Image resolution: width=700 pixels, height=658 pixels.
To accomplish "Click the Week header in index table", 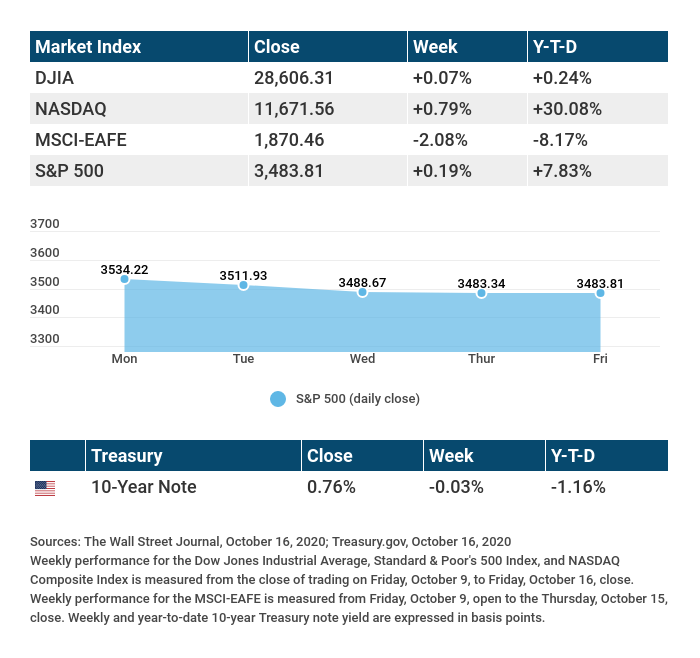I will point(435,47).
